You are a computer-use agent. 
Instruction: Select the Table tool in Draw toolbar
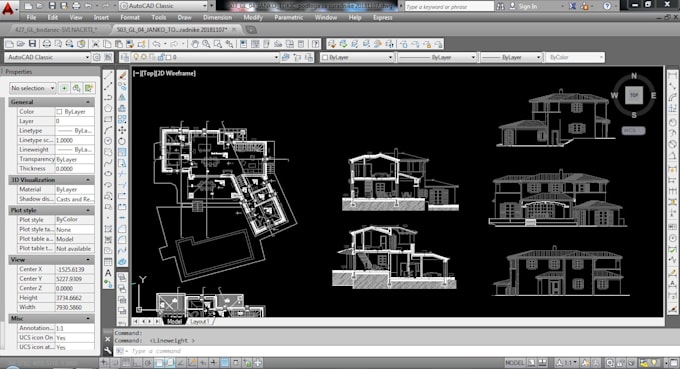tap(108, 262)
